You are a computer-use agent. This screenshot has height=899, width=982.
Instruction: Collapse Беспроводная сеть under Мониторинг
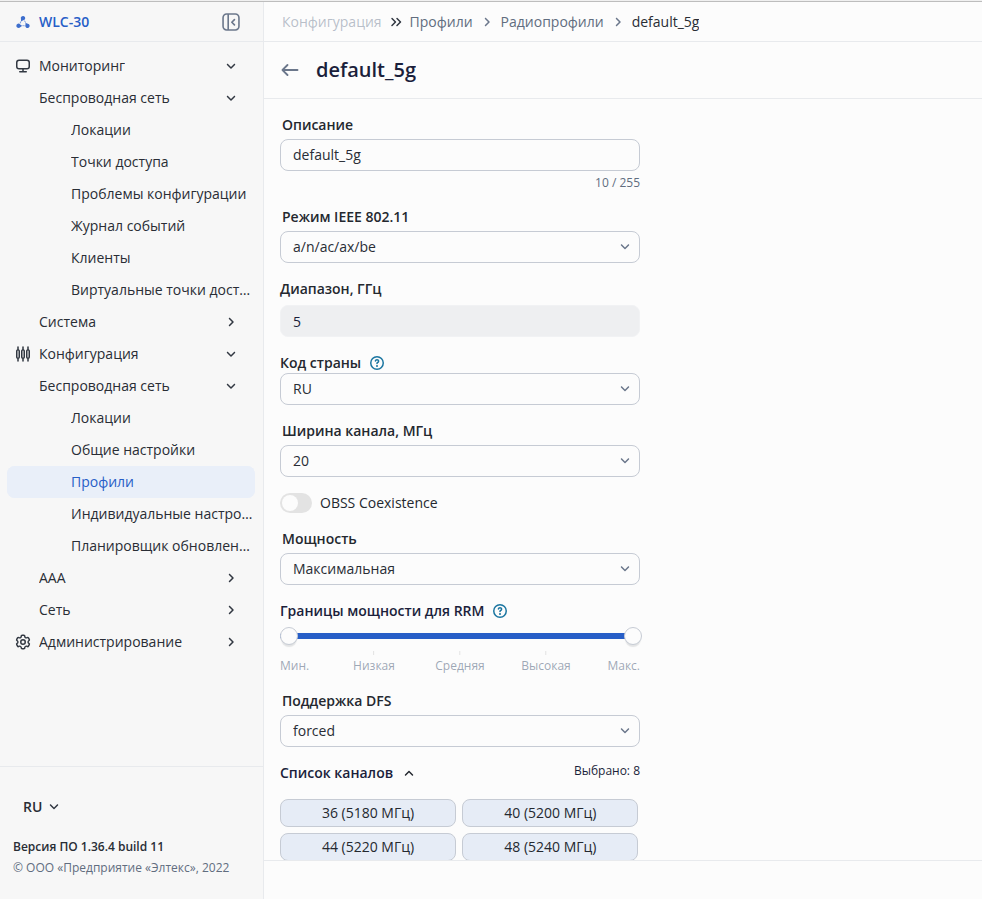[x=231, y=98]
